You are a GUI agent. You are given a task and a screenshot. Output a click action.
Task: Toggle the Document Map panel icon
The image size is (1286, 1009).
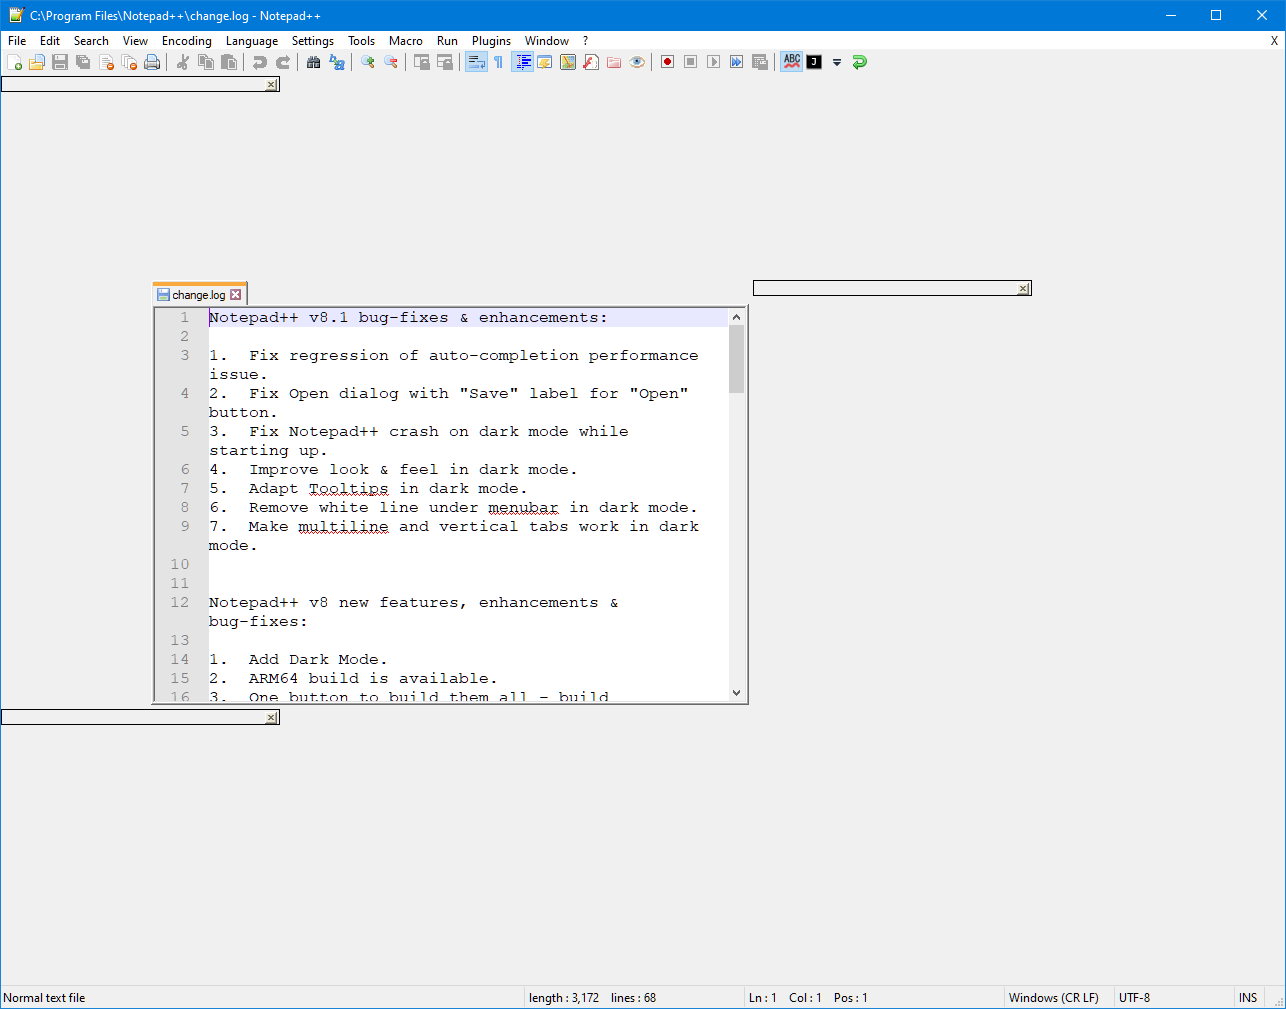point(568,62)
